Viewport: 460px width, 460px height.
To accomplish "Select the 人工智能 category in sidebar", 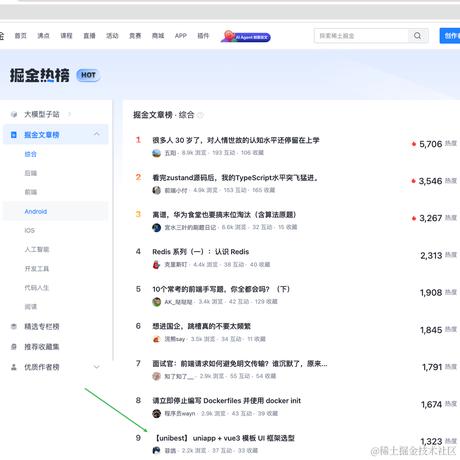I will tap(37, 249).
